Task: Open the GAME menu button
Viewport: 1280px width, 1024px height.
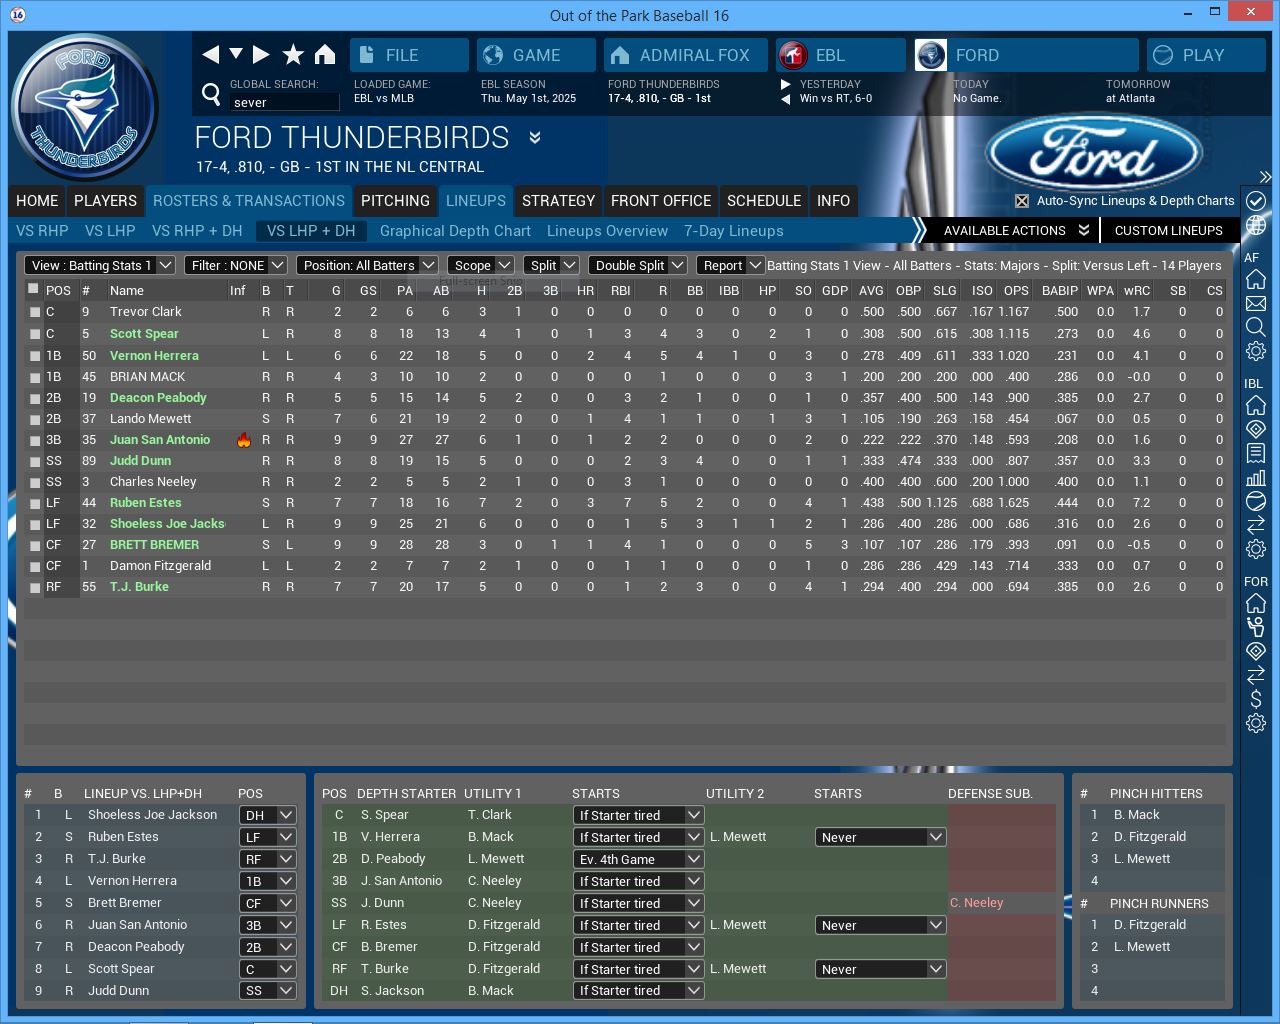Action: click(x=536, y=55)
